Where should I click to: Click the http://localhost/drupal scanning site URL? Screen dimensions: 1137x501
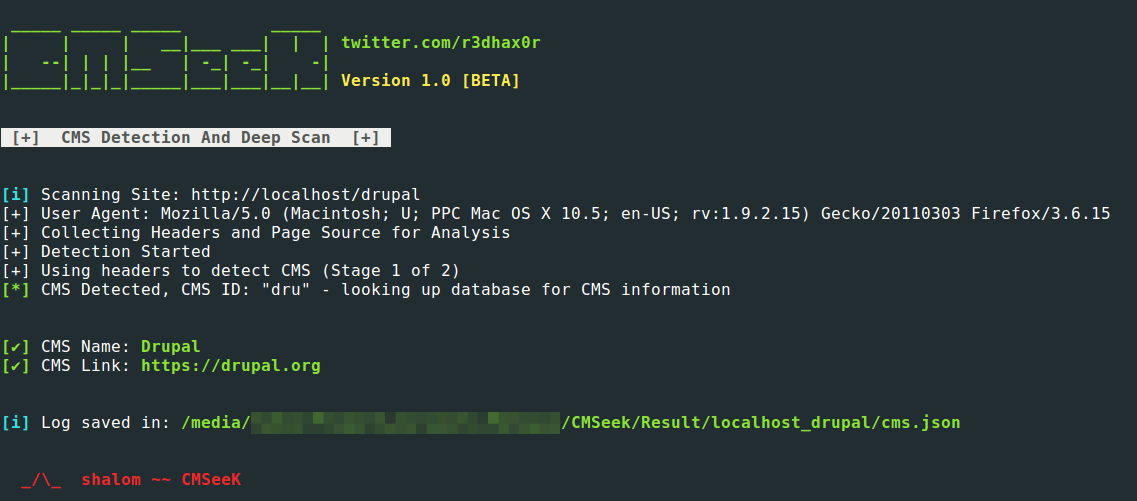pyautogui.click(x=305, y=194)
